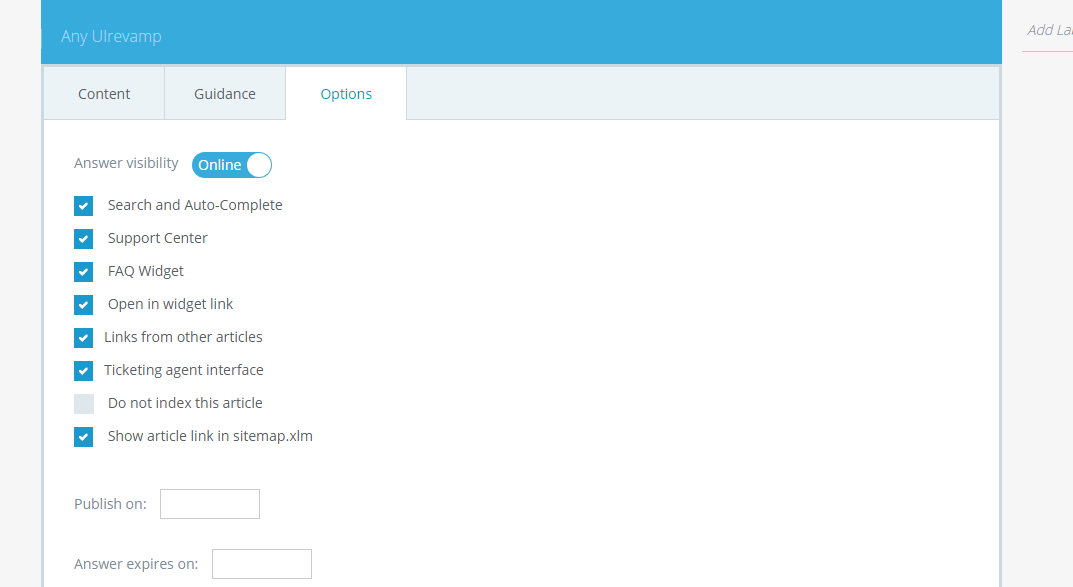Click the Answer expires on field
This screenshot has width=1073, height=587.
point(262,564)
